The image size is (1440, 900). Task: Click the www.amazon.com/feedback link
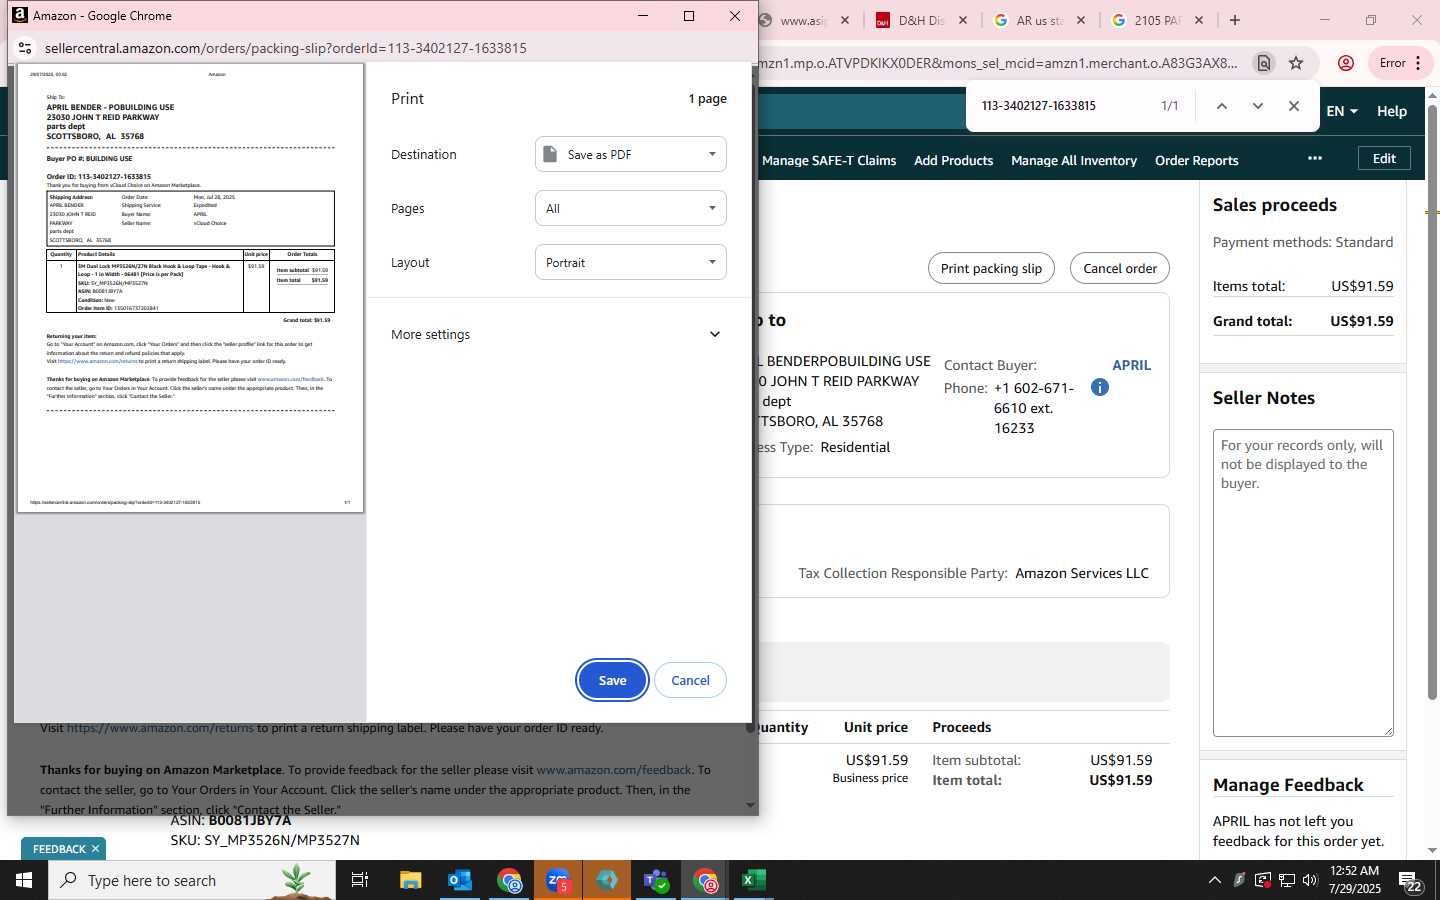[x=614, y=770]
